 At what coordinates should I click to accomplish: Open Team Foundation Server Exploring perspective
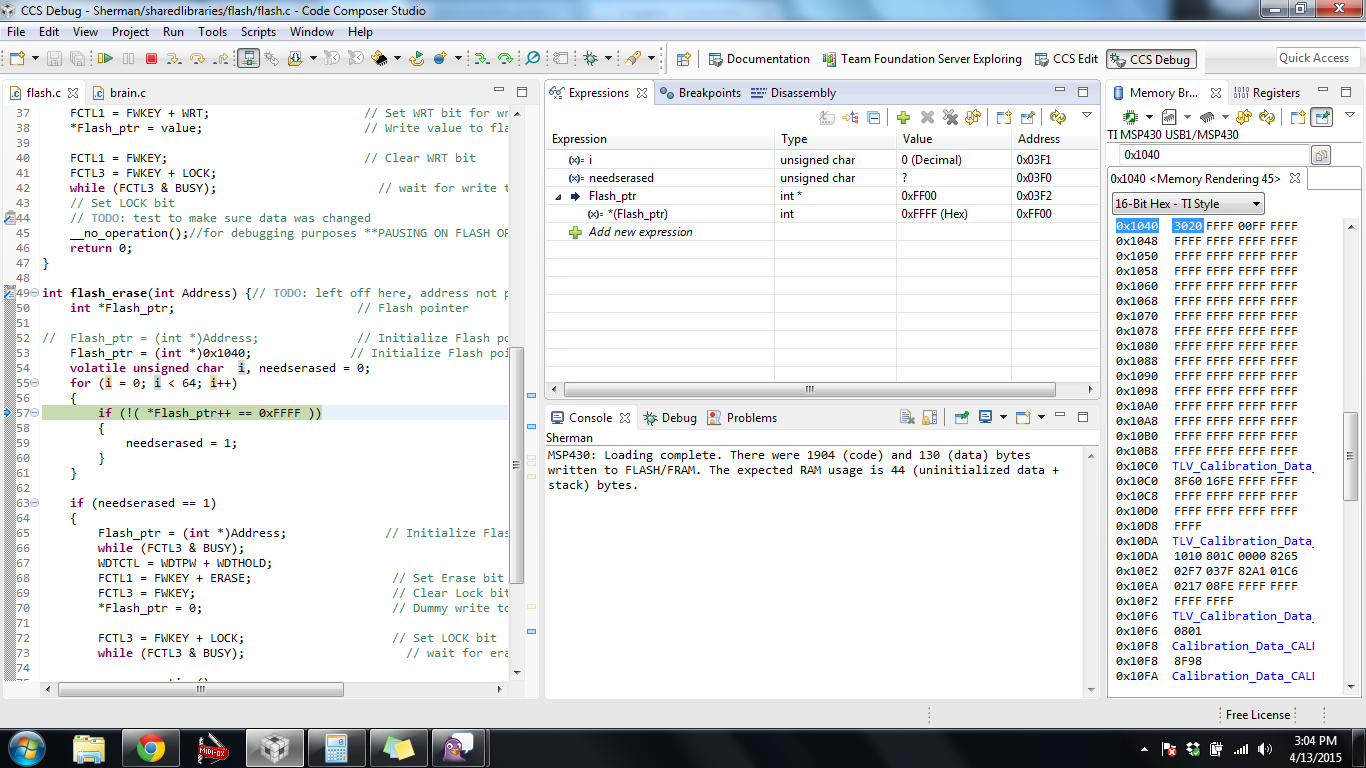pyautogui.click(x=921, y=59)
